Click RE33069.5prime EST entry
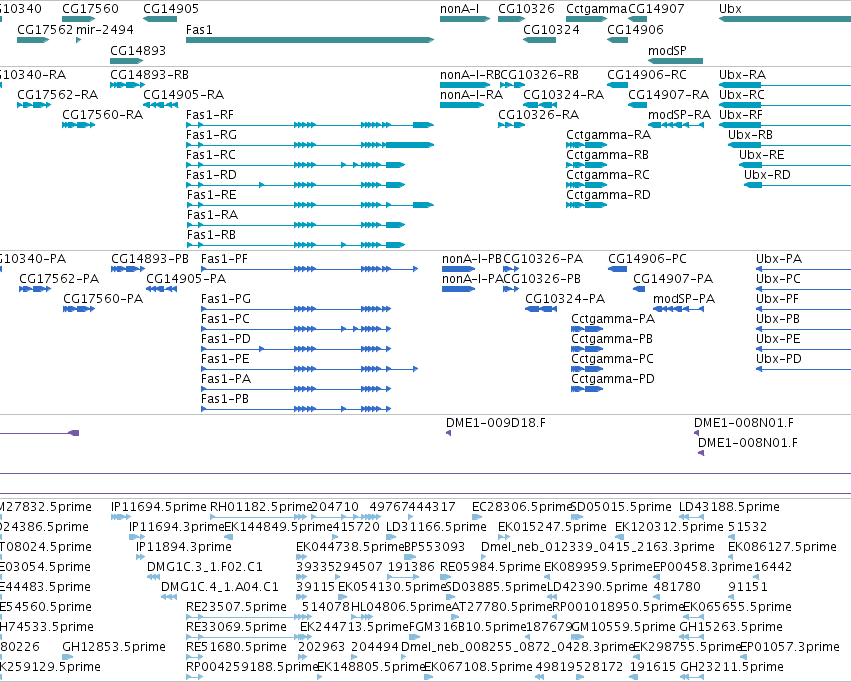The height and width of the screenshot is (682, 851). pyautogui.click(x=249, y=637)
